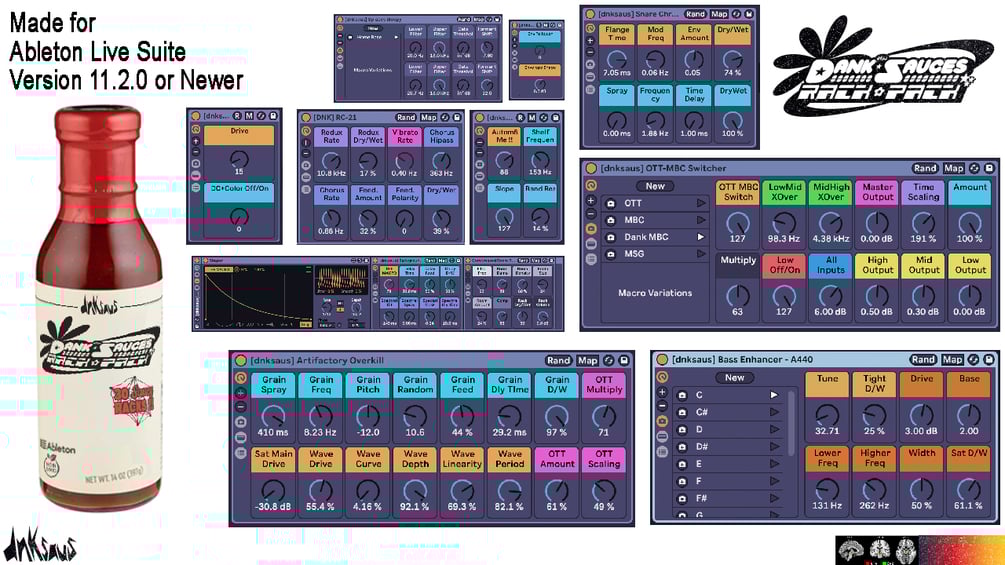Viewport: 1005px width, 565px height.
Task: Remove macro with minus in Bass Enhancer
Action: pyautogui.click(x=663, y=405)
